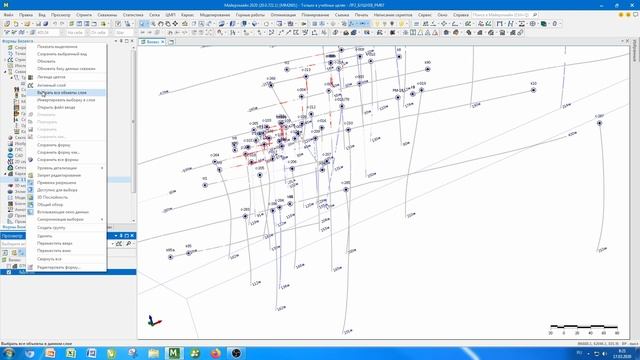Open OBS from the taskbar
This screenshot has width=640, height=360.
236,353
